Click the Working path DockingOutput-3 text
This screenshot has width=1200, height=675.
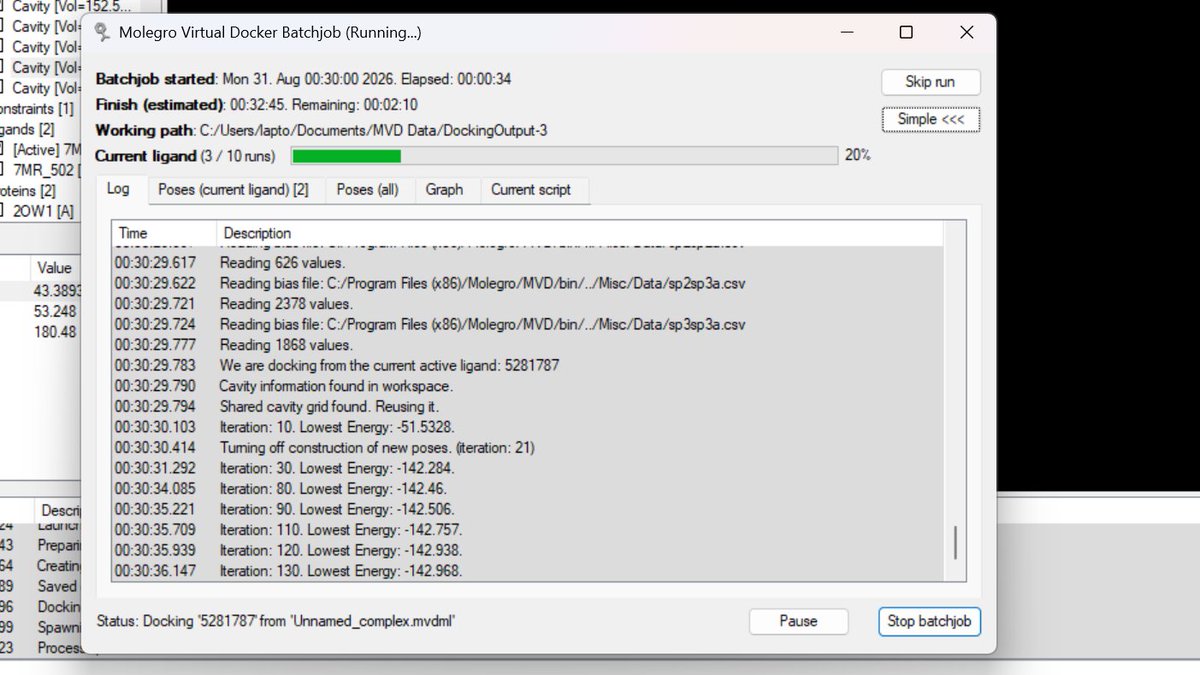click(321, 130)
